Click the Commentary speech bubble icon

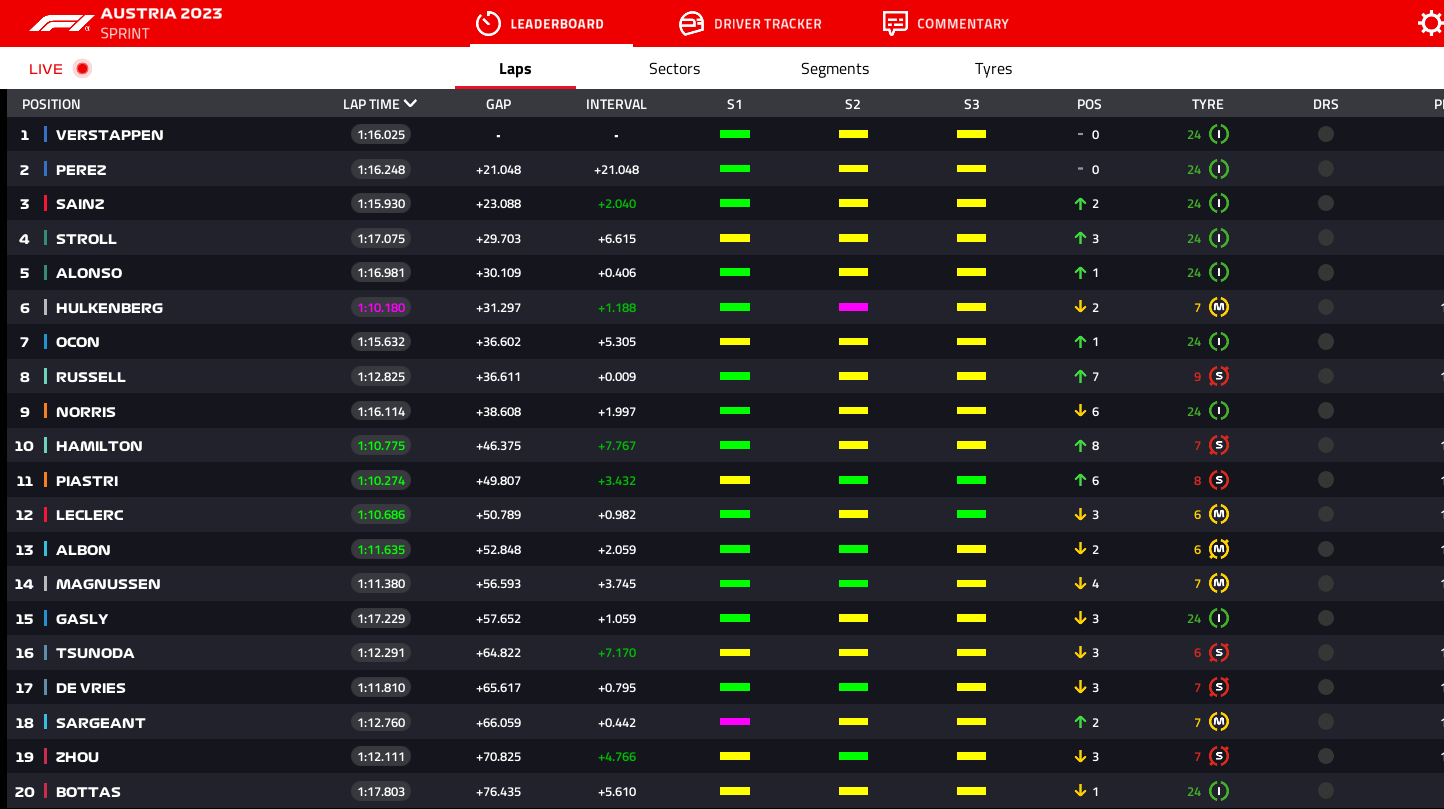[x=895, y=23]
